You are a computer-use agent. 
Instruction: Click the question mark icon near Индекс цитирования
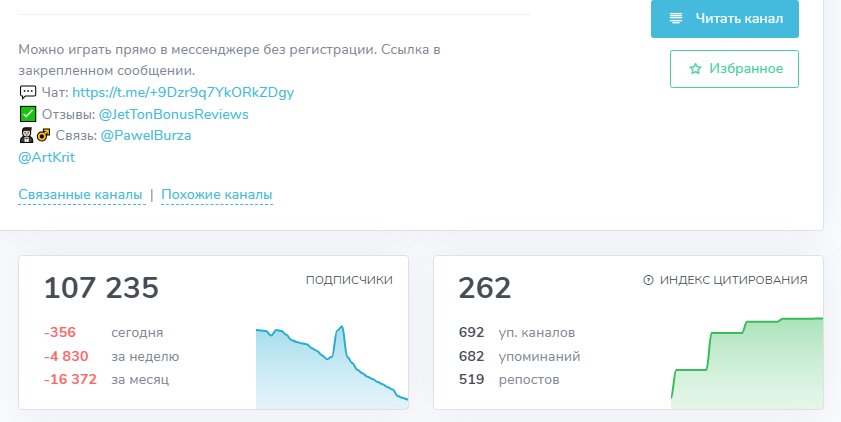pyautogui.click(x=648, y=280)
